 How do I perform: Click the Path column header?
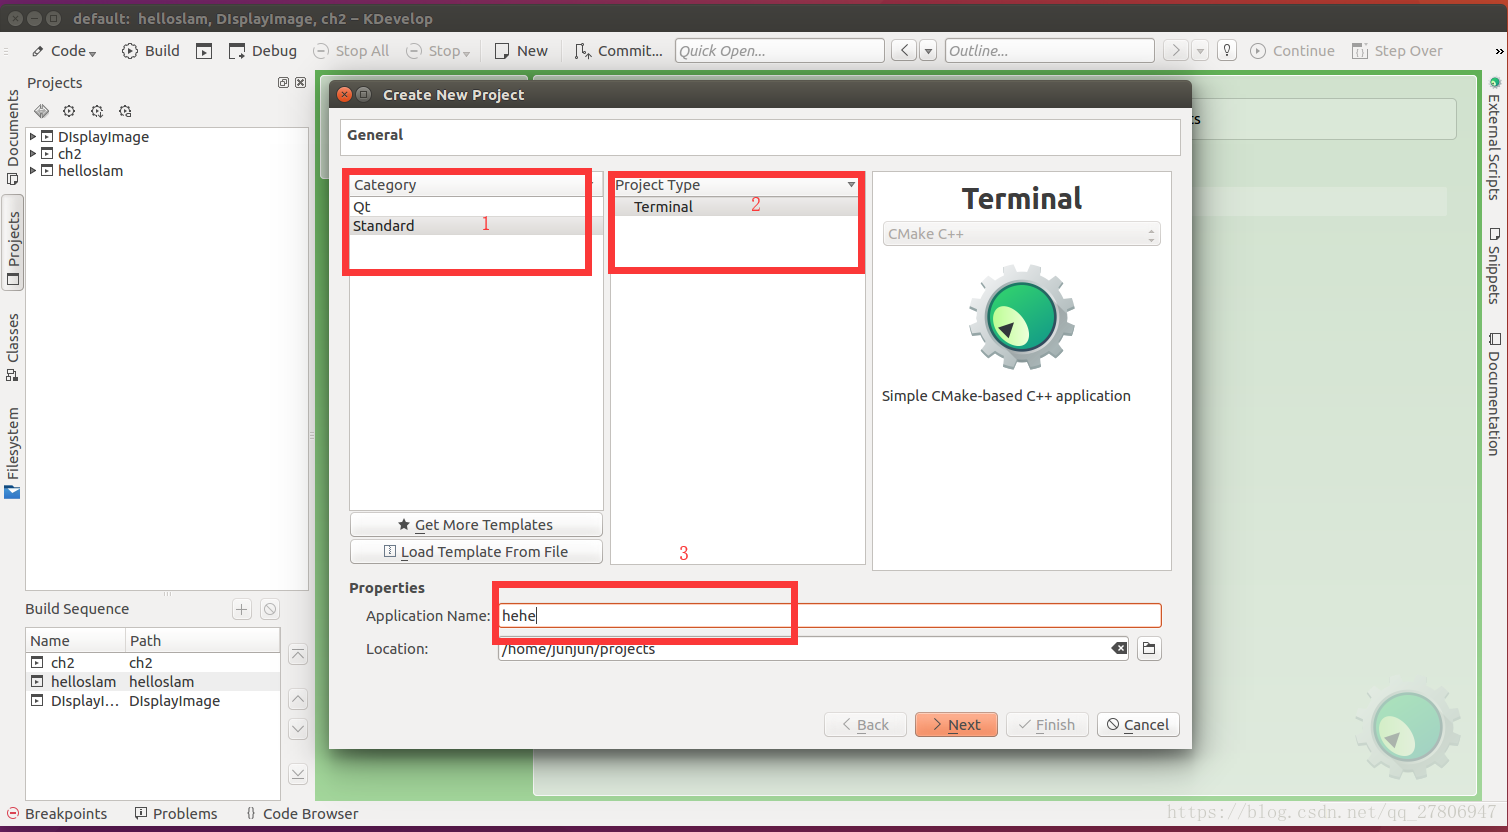click(x=202, y=641)
